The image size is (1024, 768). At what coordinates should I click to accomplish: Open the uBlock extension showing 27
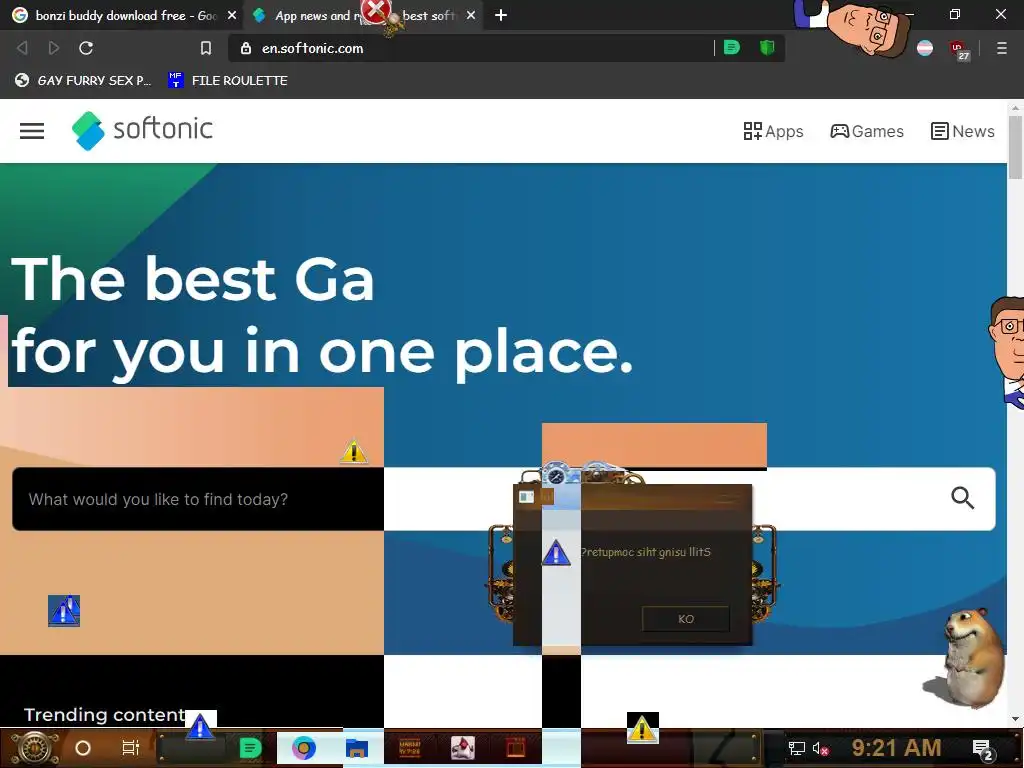coord(959,50)
